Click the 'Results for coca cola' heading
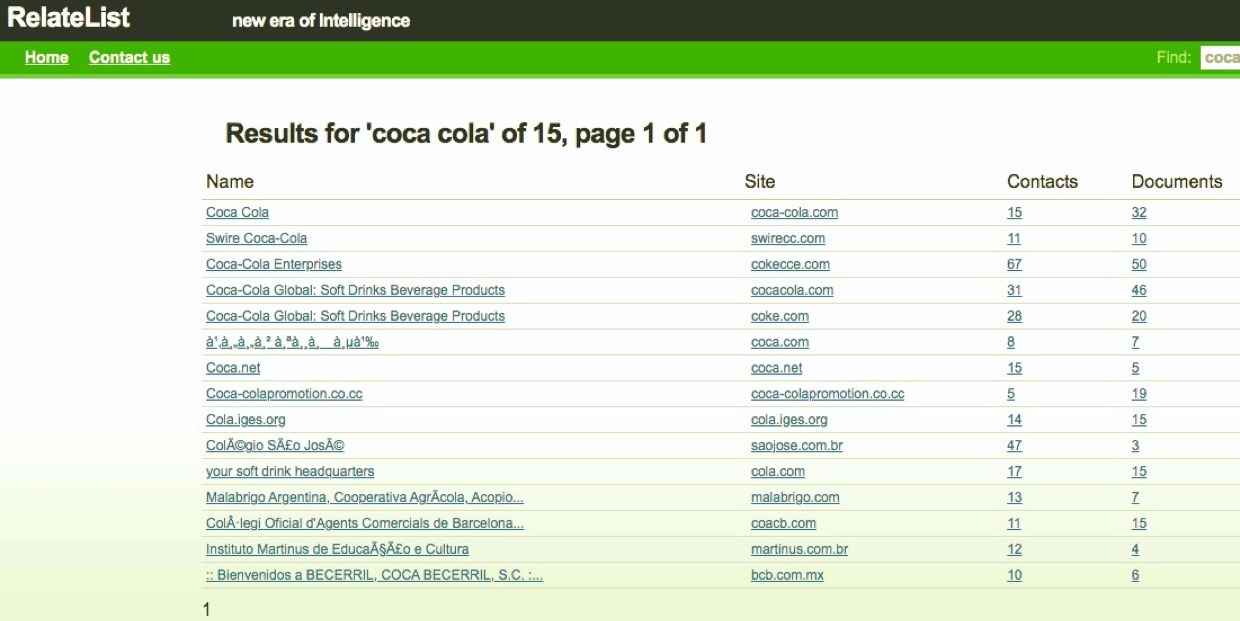The width and height of the screenshot is (1240, 621). click(466, 134)
